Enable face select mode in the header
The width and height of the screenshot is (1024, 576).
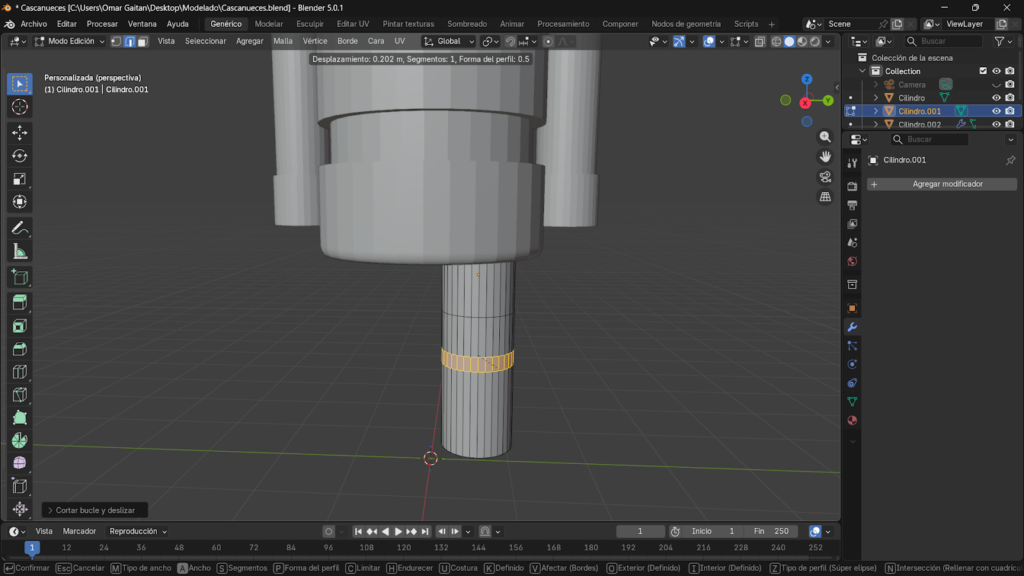click(x=143, y=41)
